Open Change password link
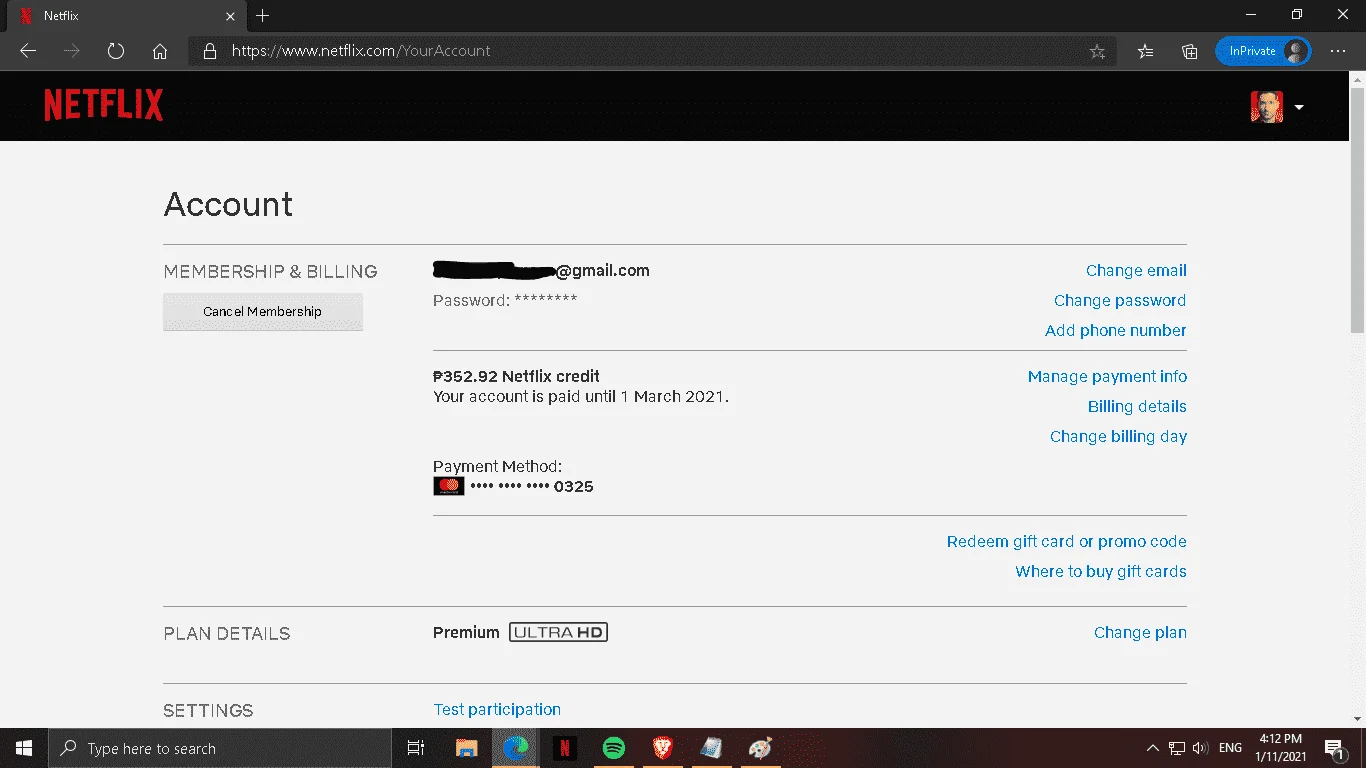Image resolution: width=1366 pixels, height=768 pixels. 1120,300
